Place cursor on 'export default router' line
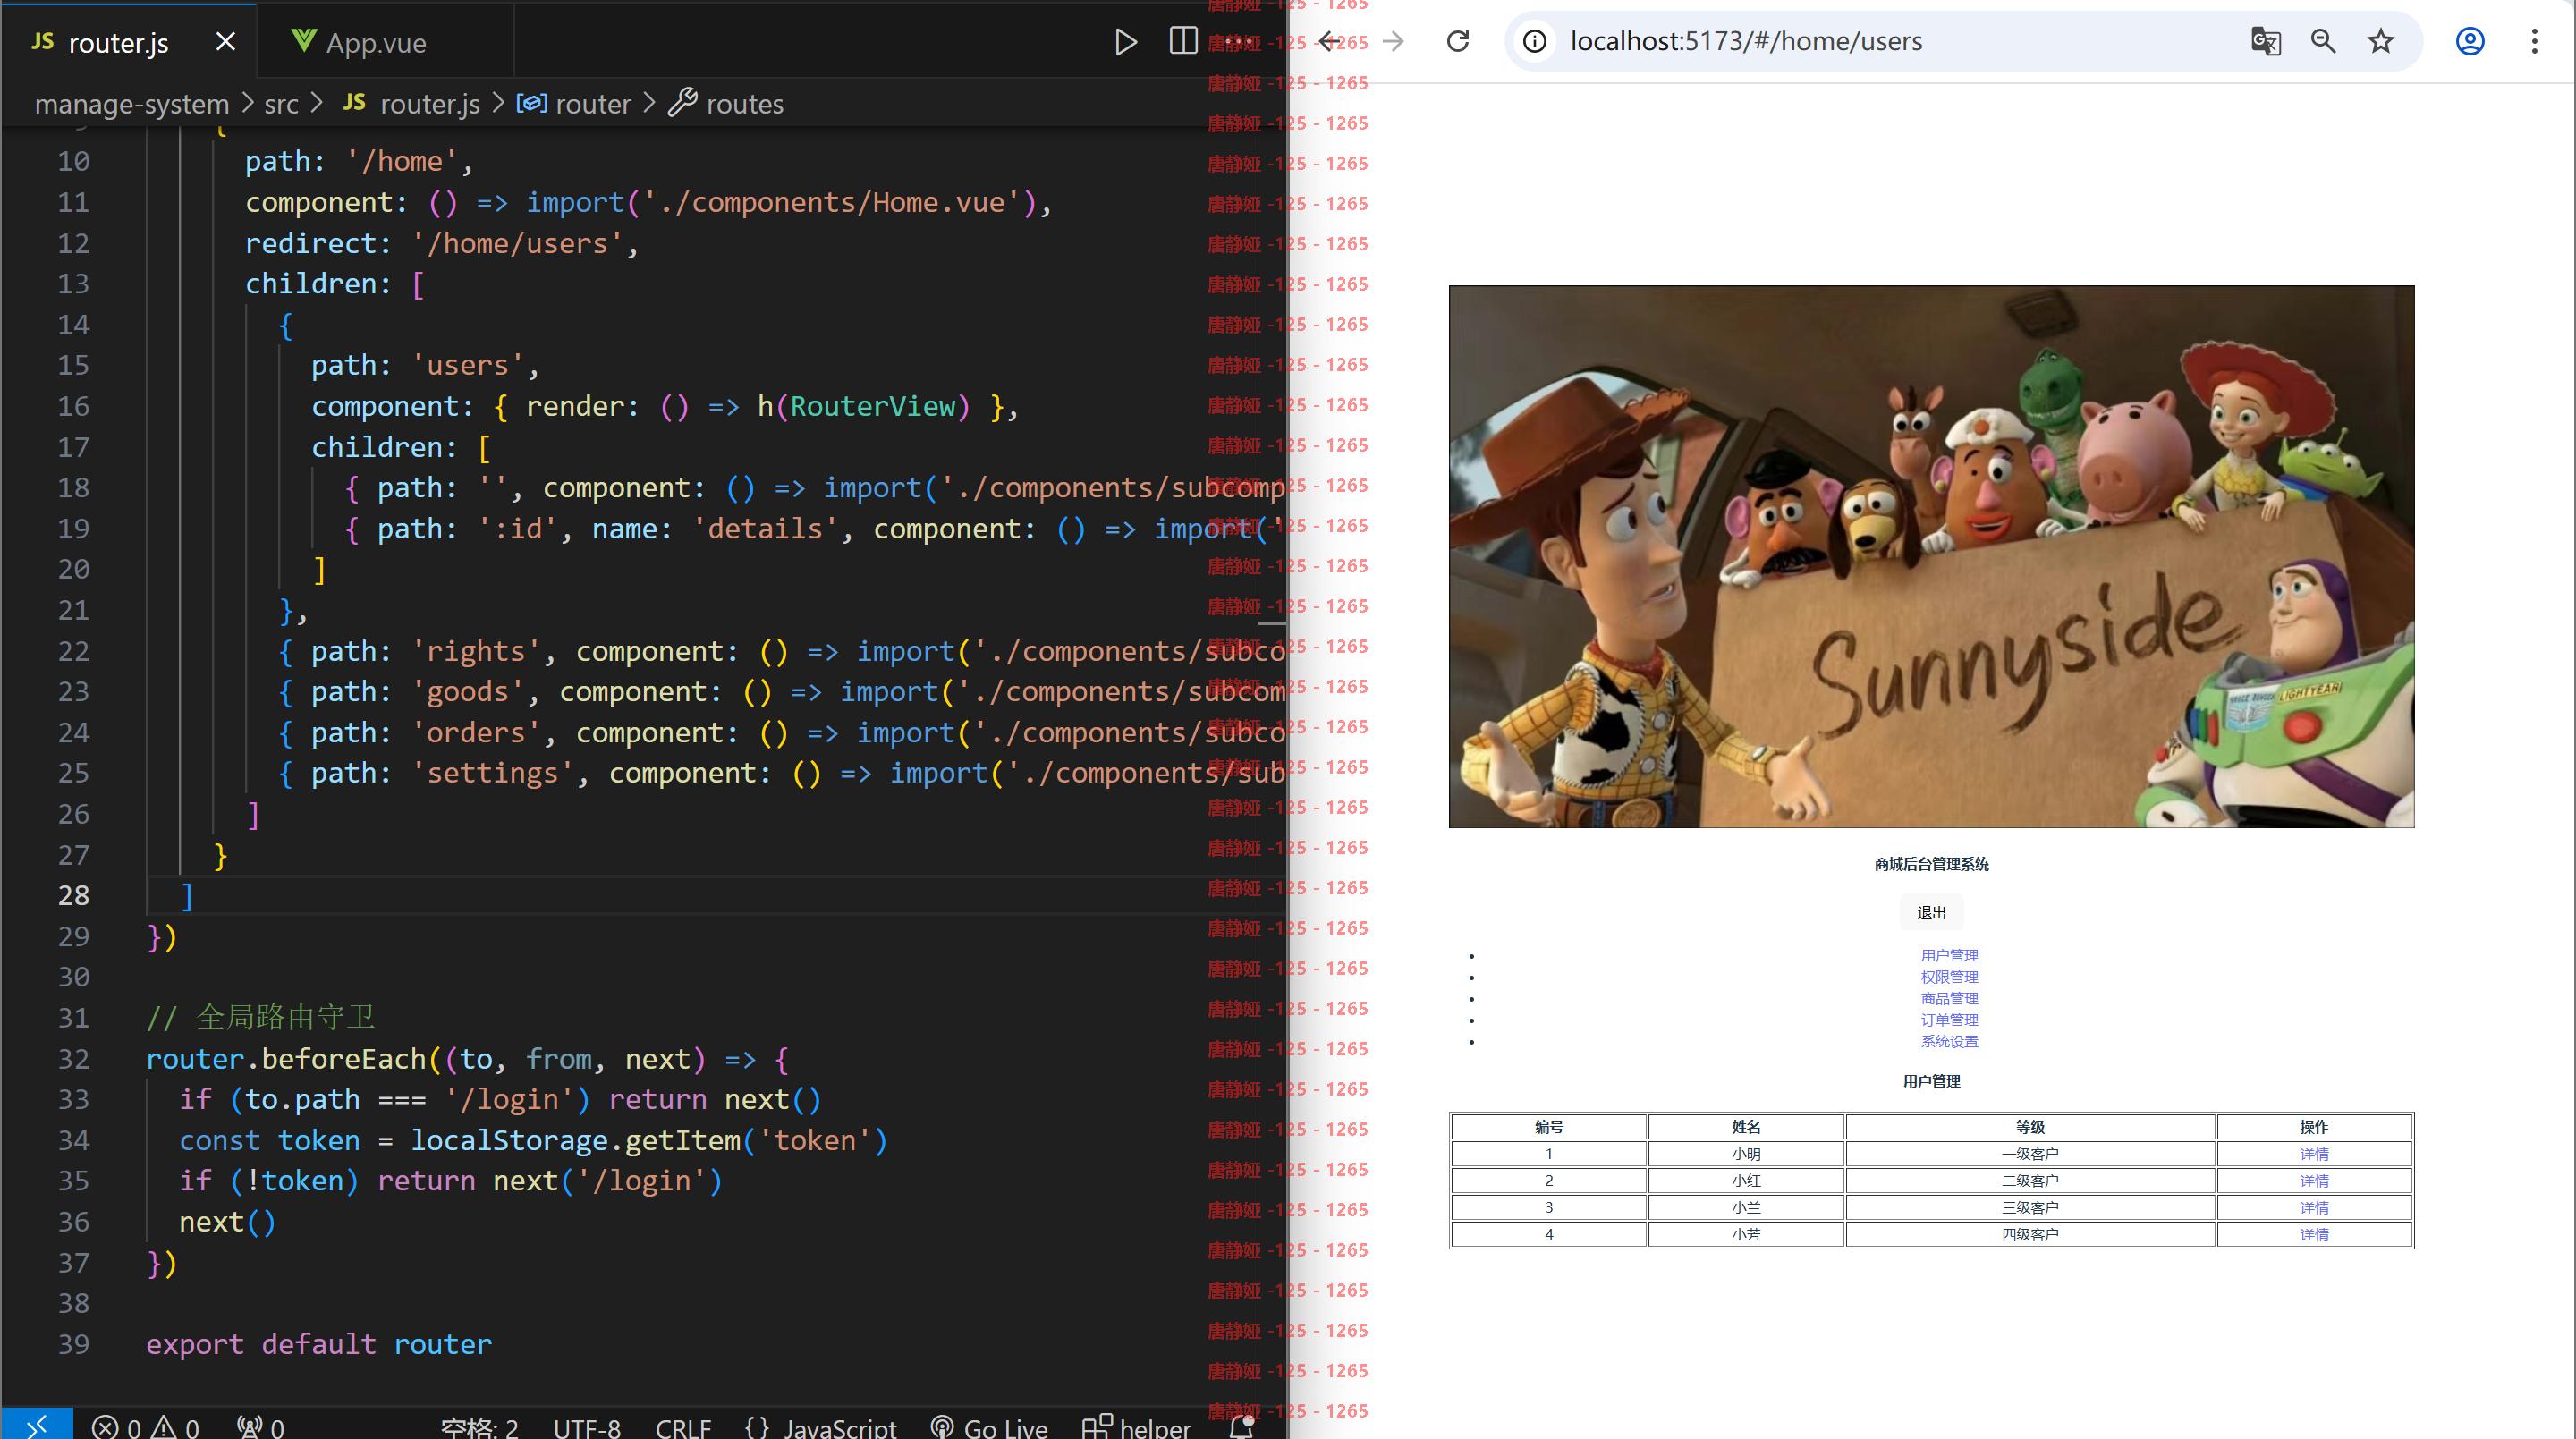The width and height of the screenshot is (2576, 1439). (x=319, y=1345)
